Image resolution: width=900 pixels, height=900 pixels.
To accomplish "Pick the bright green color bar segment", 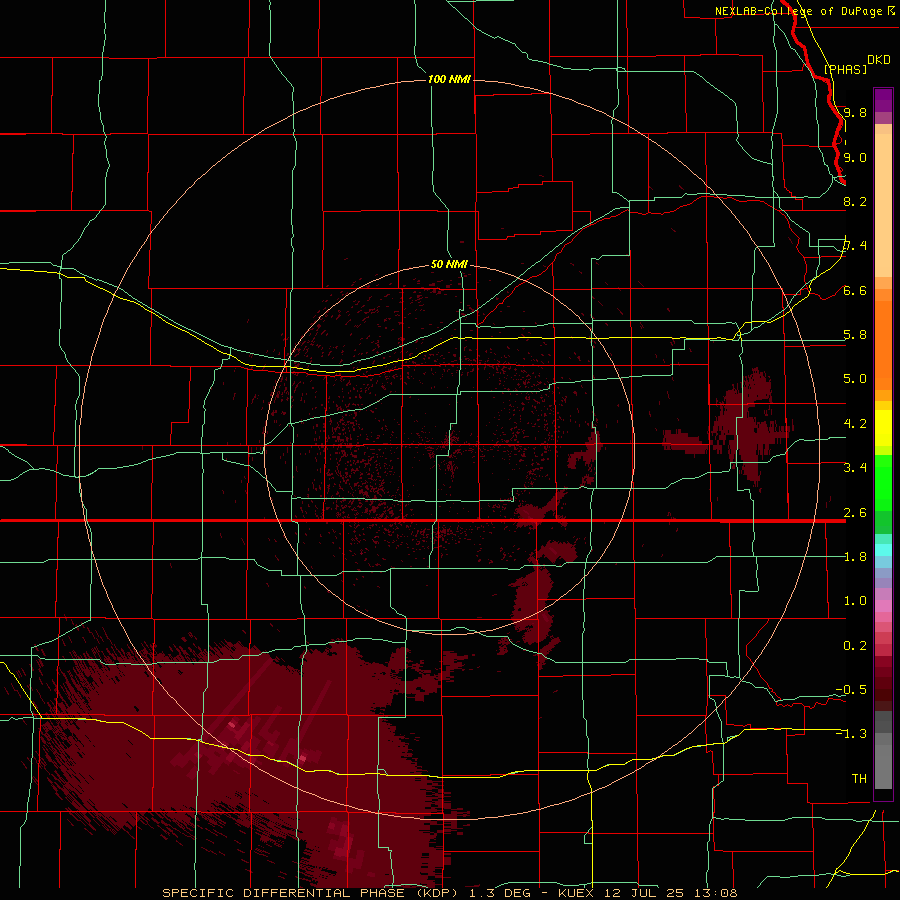I will (x=883, y=482).
